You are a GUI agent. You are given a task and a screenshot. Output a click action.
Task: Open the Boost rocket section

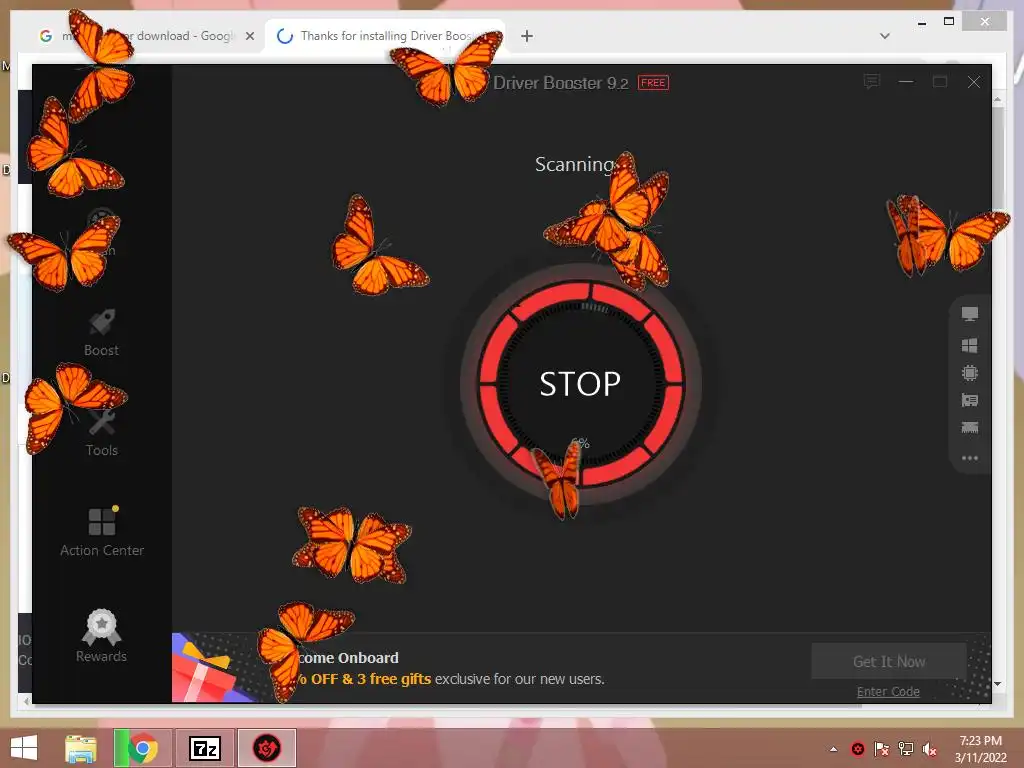(x=101, y=334)
